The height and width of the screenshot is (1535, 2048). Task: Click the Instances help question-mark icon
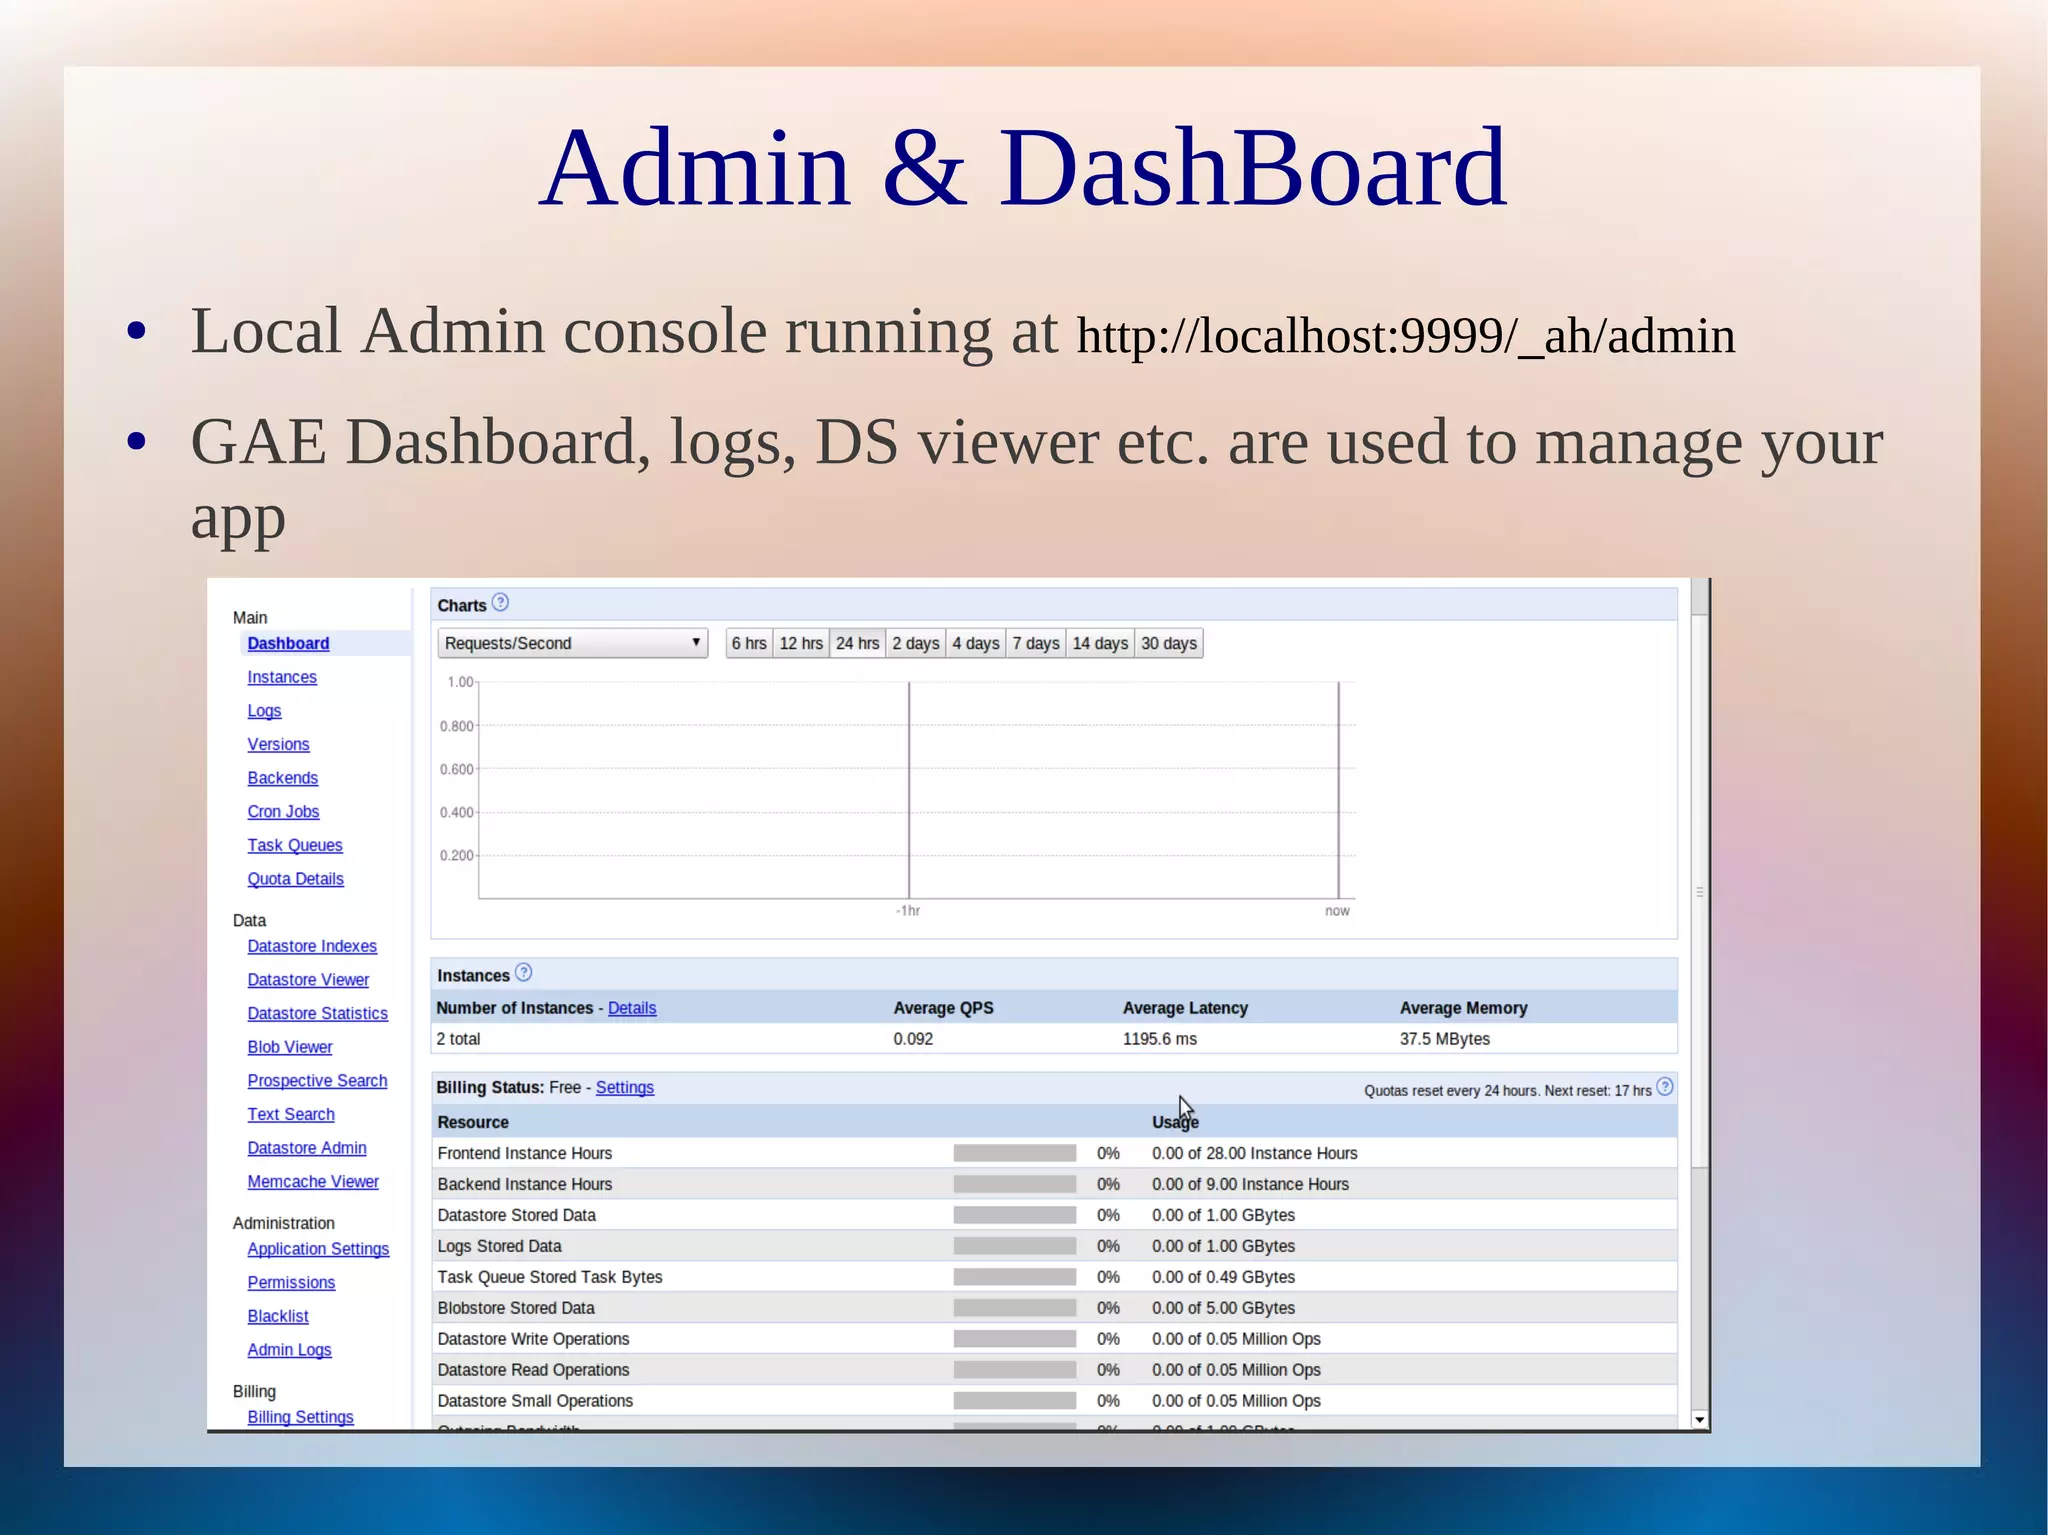[x=524, y=973]
